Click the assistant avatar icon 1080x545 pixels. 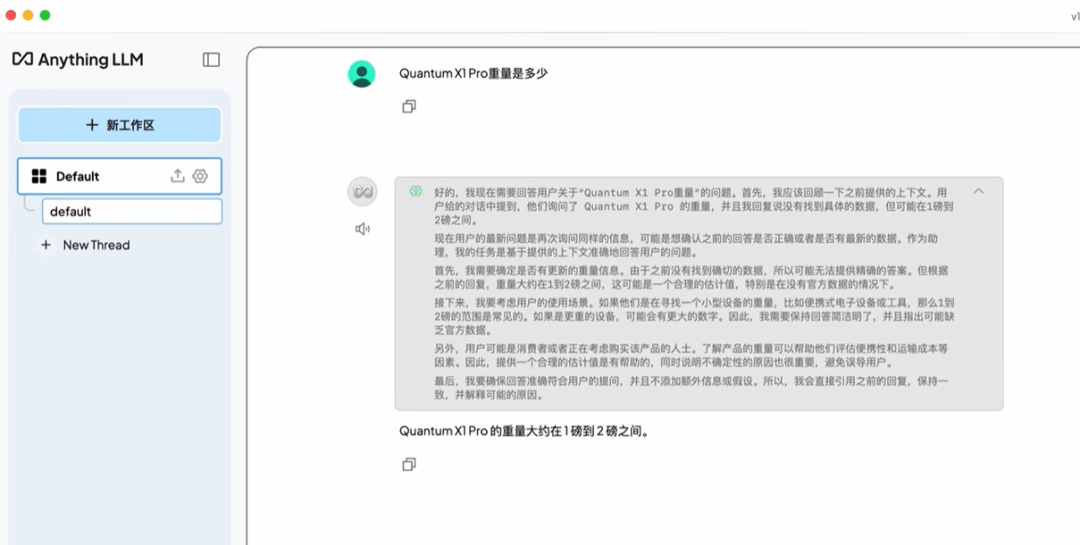tap(362, 192)
